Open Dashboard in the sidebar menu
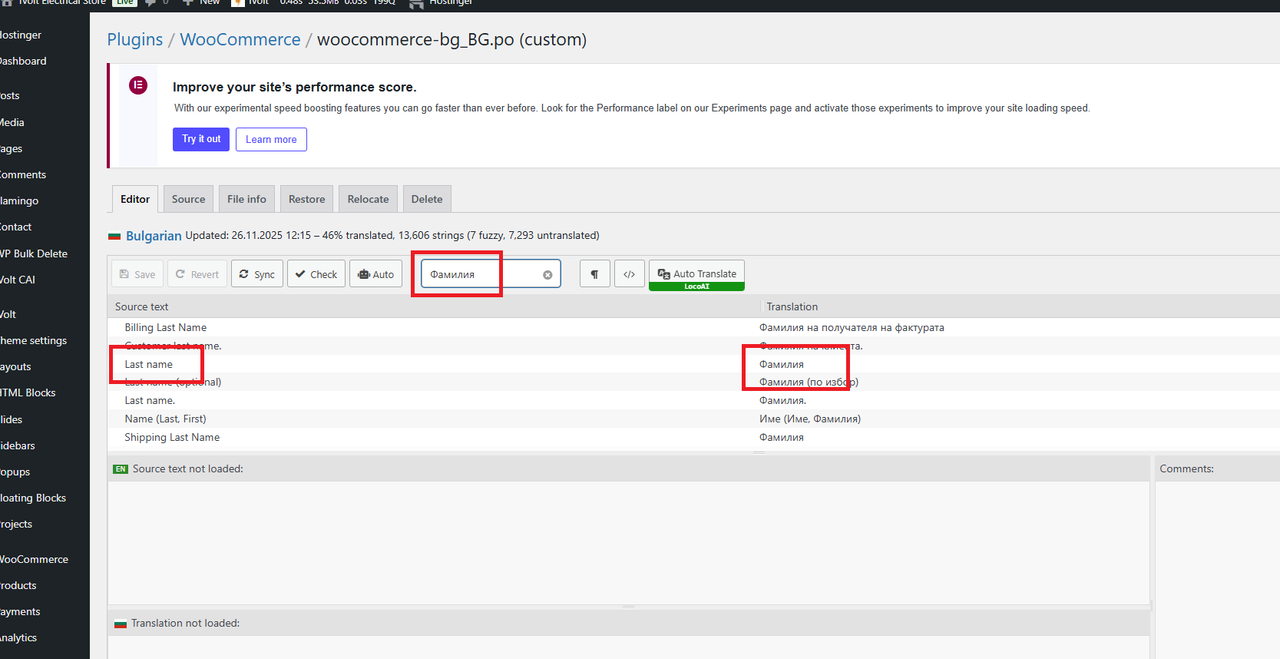This screenshot has width=1280, height=659. [x=22, y=61]
